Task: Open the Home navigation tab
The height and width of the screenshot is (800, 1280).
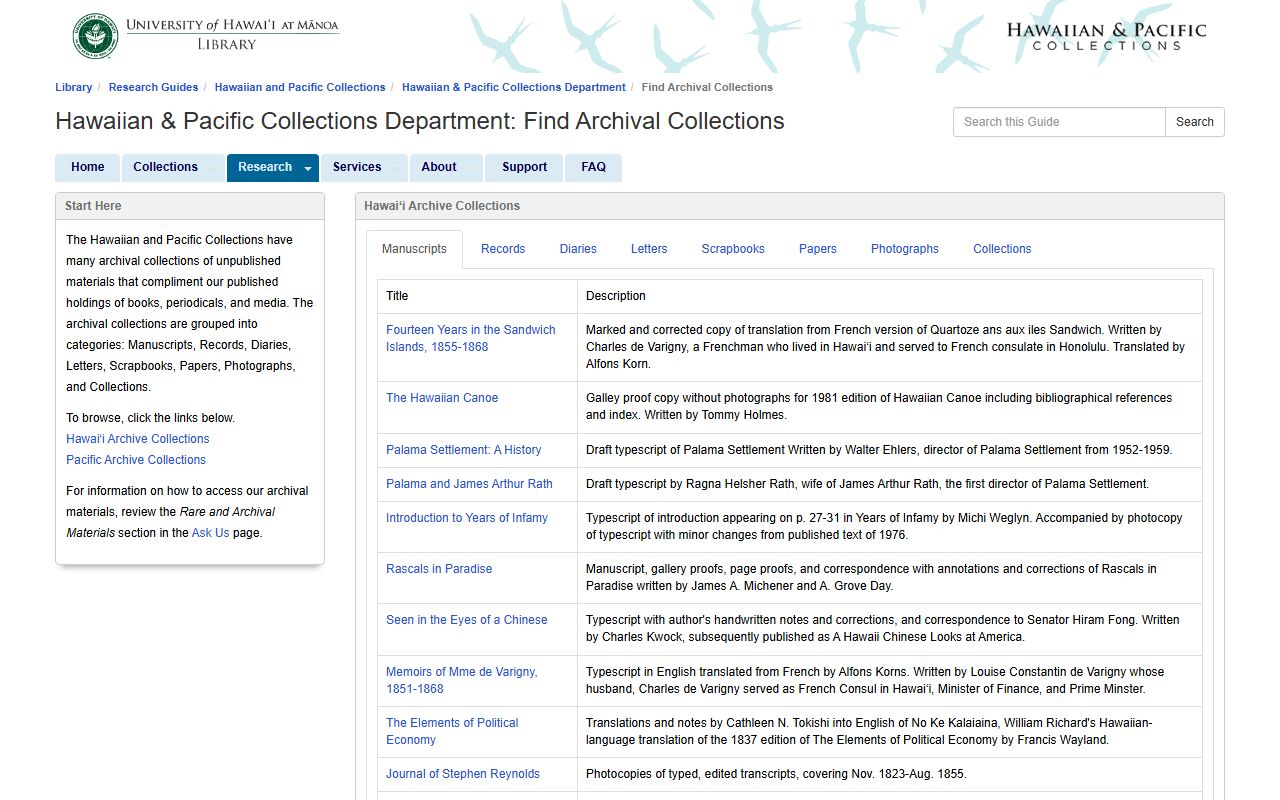Action: click(x=88, y=168)
